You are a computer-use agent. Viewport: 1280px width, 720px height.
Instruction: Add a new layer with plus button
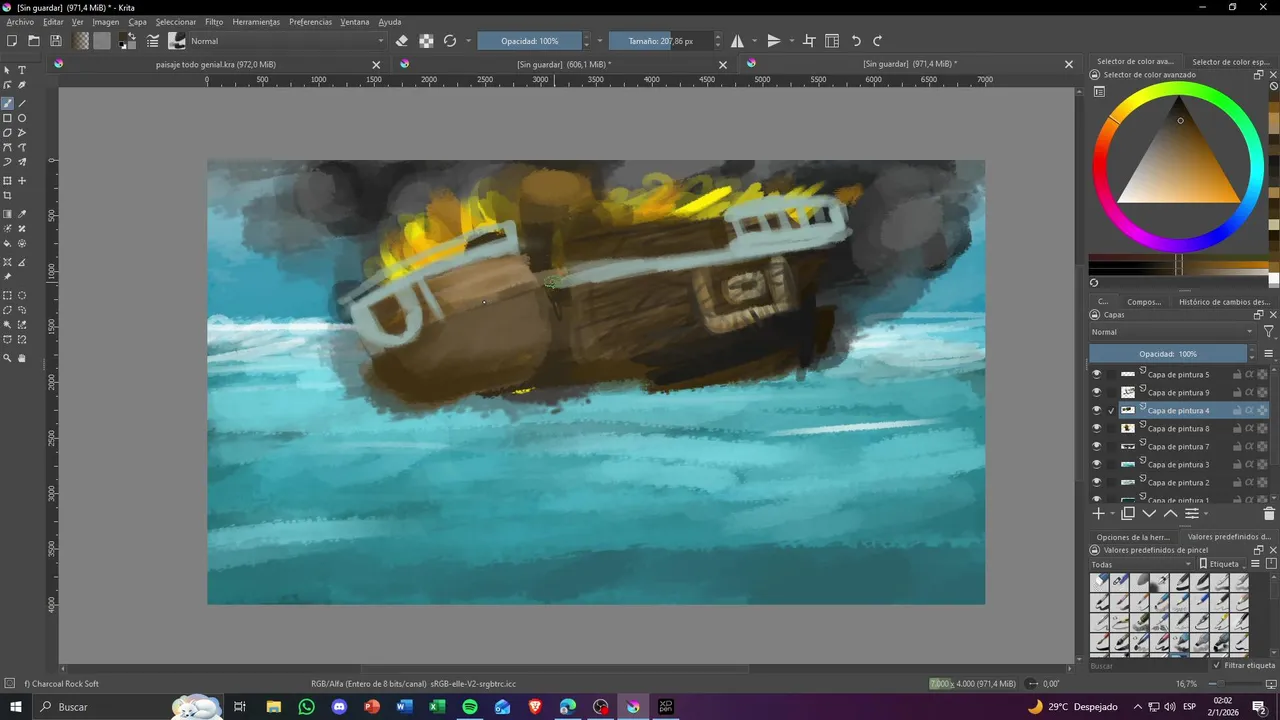click(x=1098, y=513)
